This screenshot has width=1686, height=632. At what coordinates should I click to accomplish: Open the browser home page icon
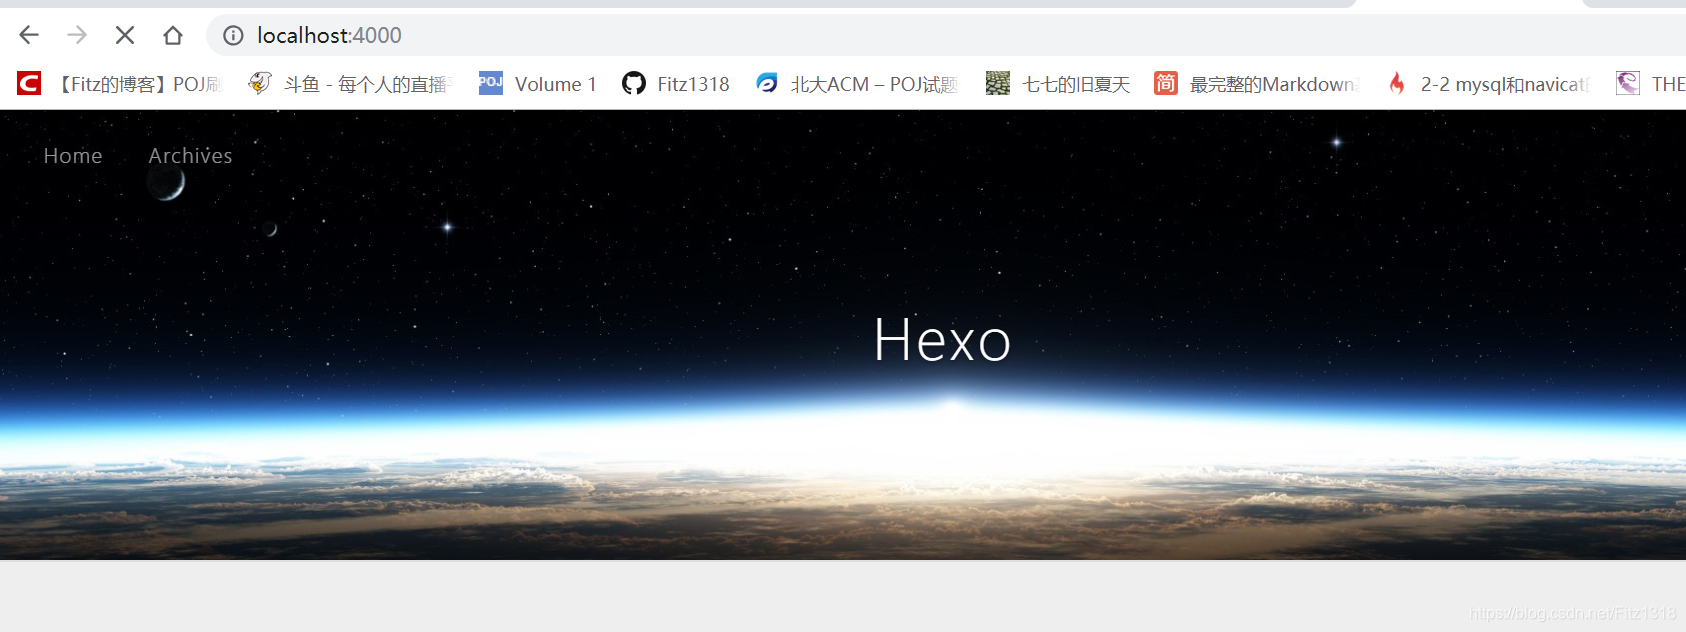[x=173, y=35]
